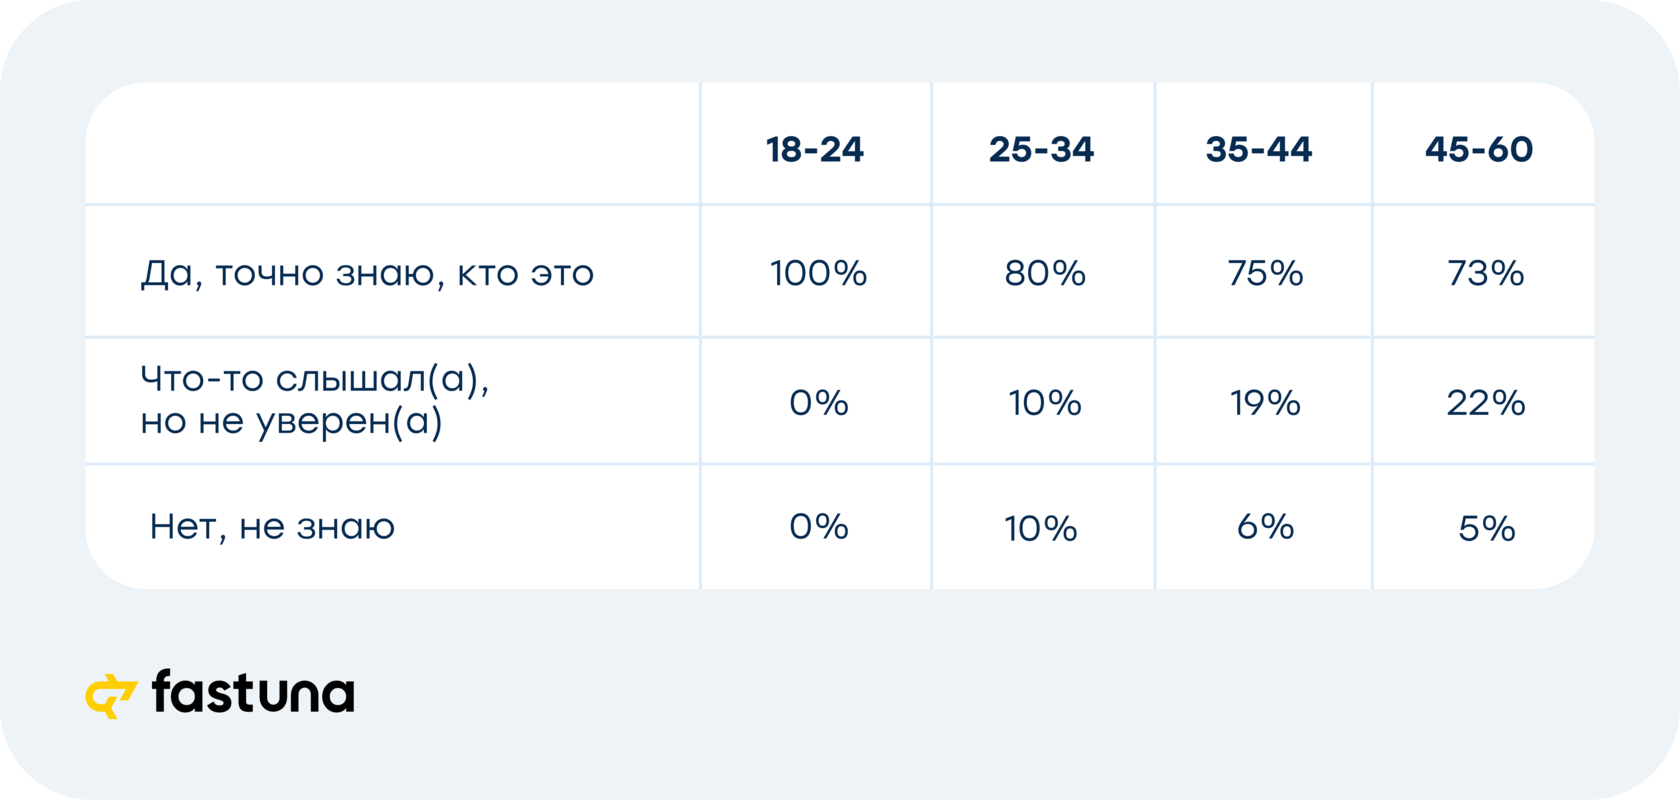Select the 35-44 column header

pyautogui.click(x=1259, y=150)
